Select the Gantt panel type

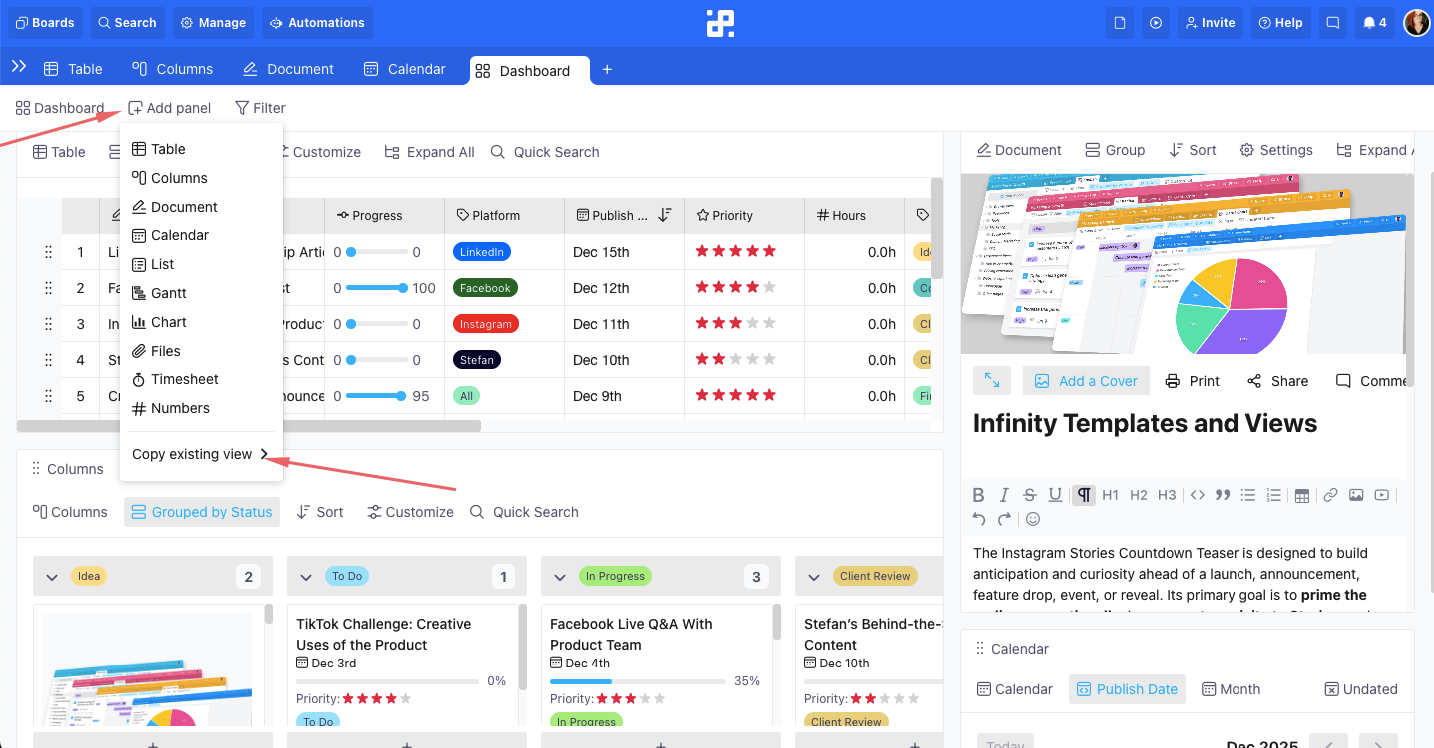click(x=167, y=292)
